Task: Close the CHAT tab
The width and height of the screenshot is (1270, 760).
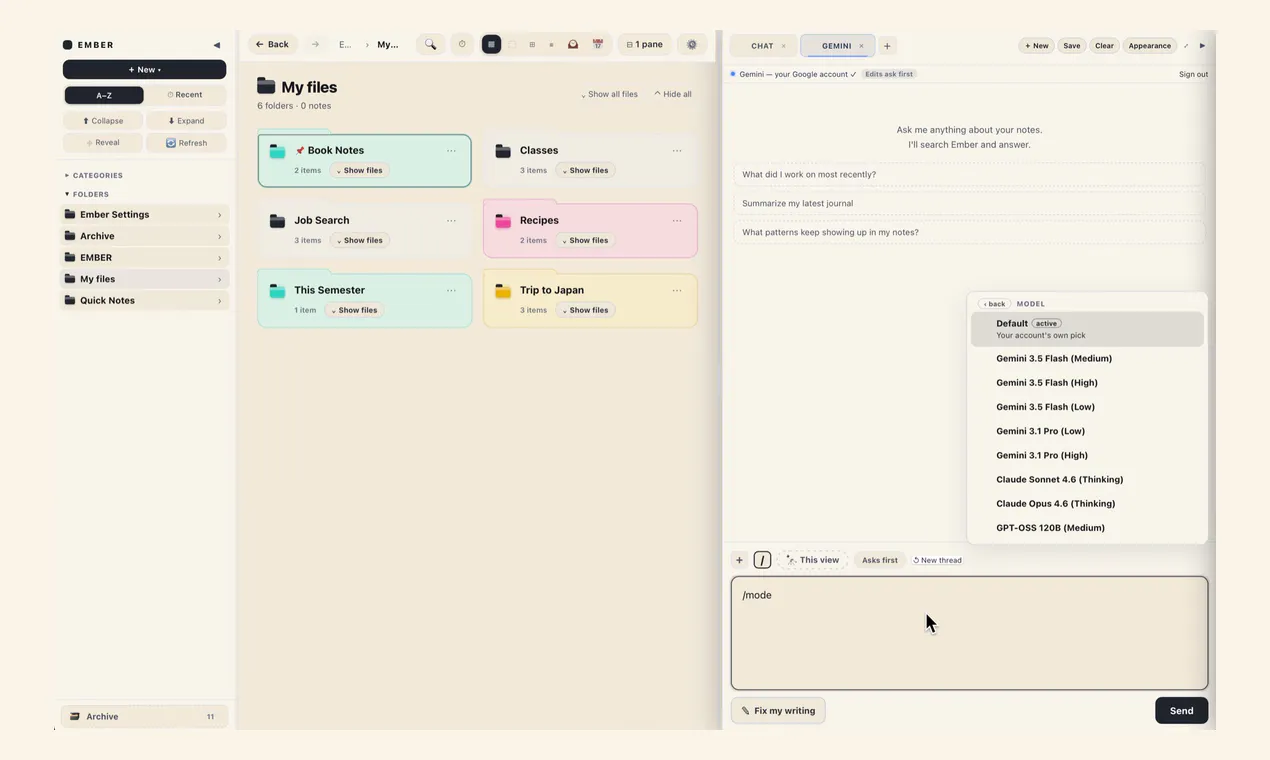Action: point(783,46)
